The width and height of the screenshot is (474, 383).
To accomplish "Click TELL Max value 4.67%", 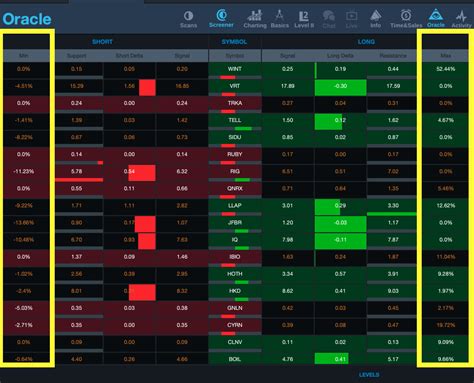I will tap(446, 120).
